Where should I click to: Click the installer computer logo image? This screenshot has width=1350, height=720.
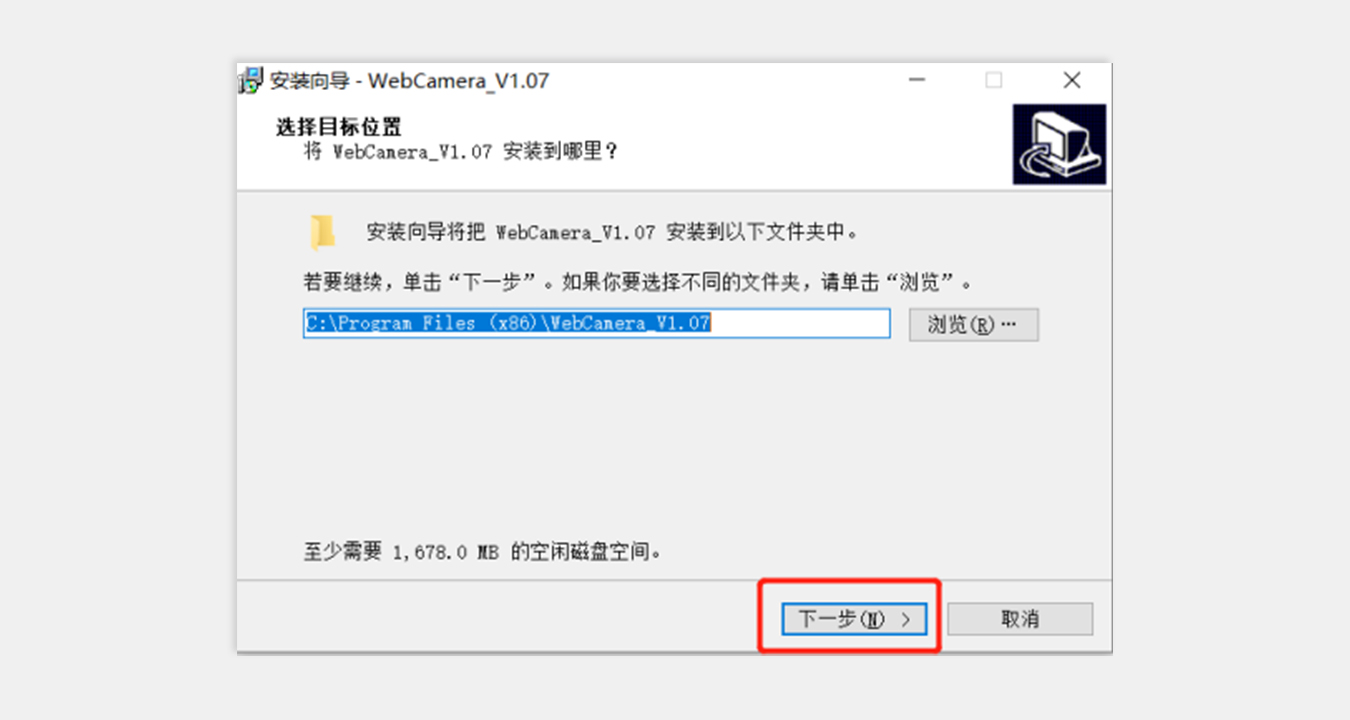(1059, 145)
